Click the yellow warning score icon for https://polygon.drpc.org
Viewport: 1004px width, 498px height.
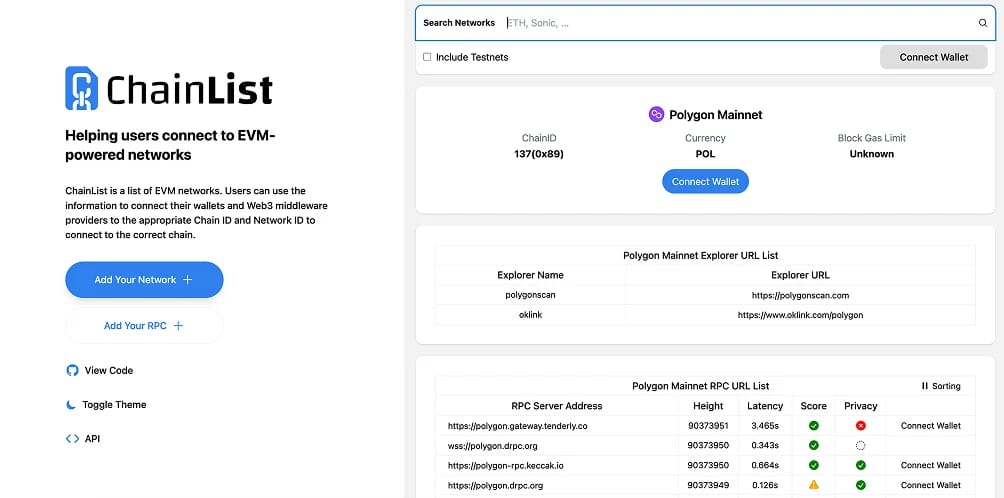pos(814,485)
